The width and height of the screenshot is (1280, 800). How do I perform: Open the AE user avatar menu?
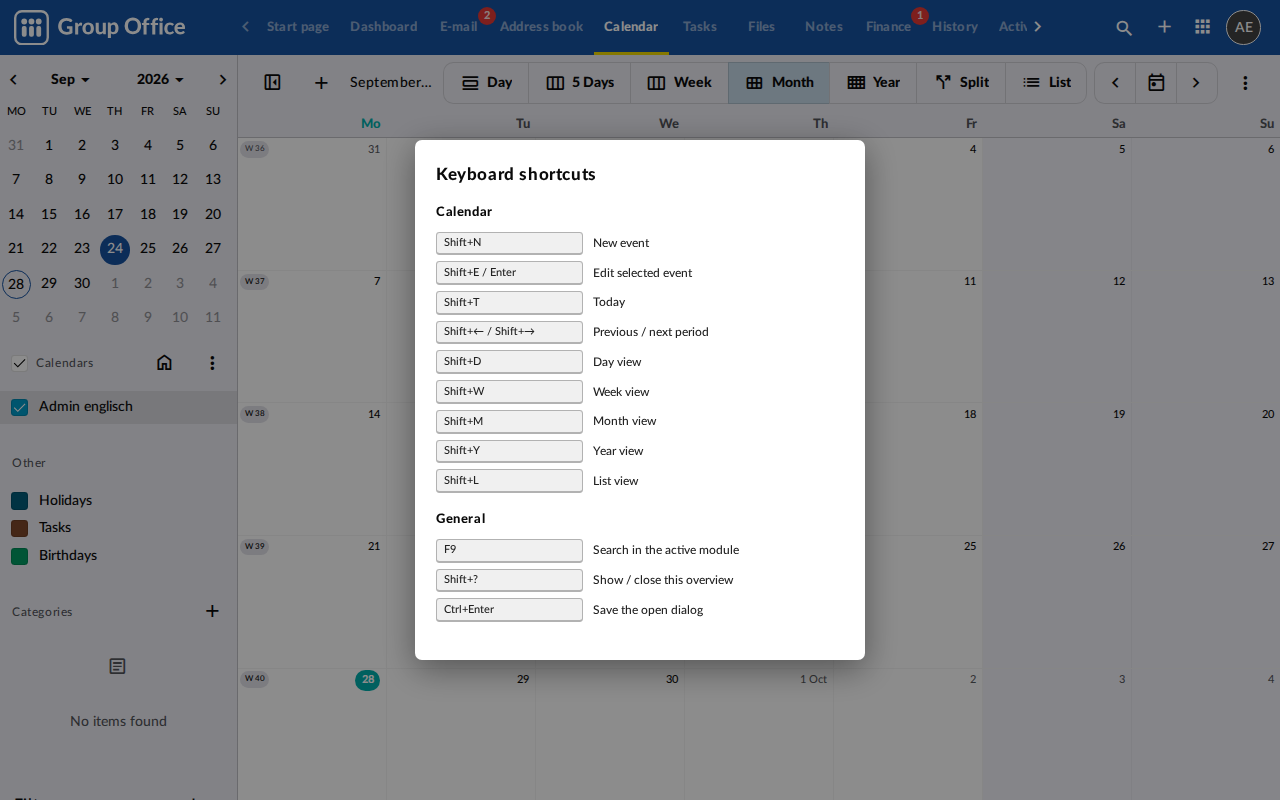[x=1243, y=27]
